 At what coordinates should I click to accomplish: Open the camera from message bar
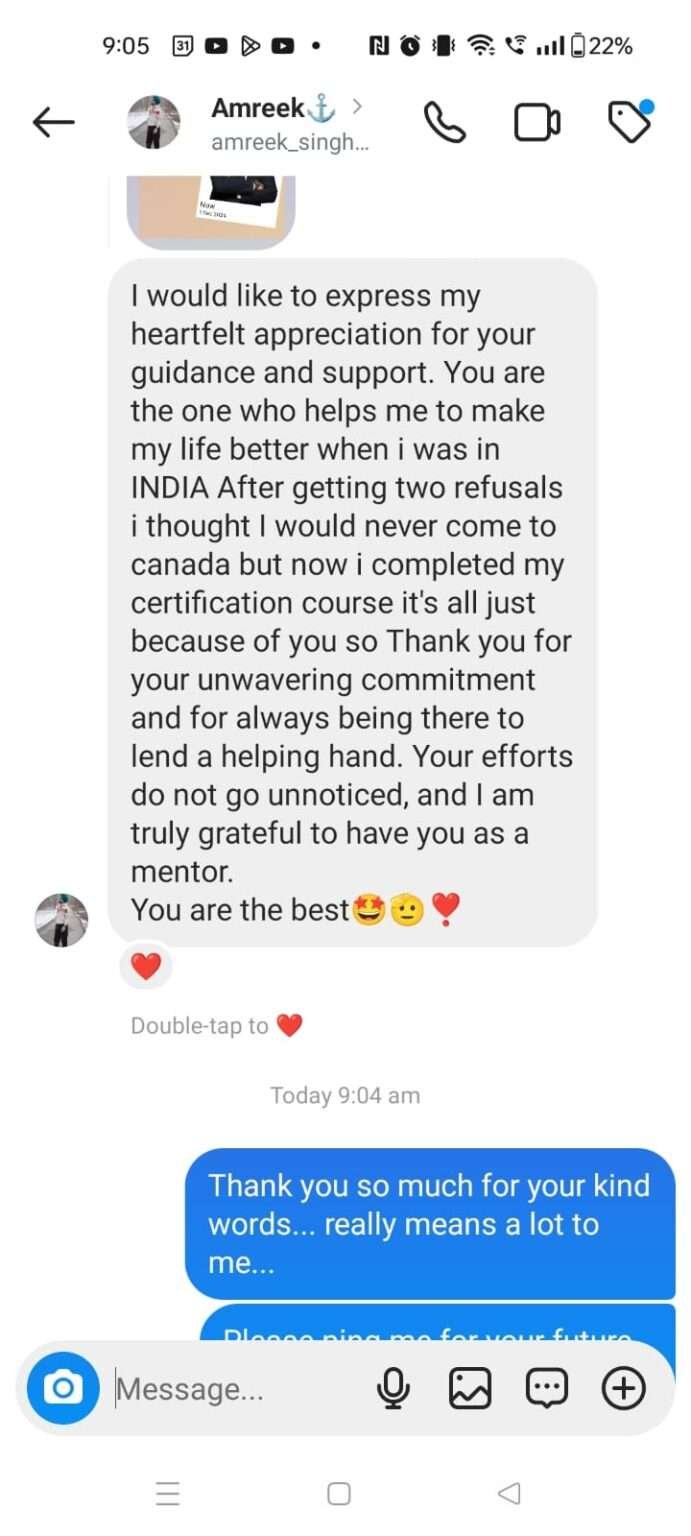[63, 1388]
